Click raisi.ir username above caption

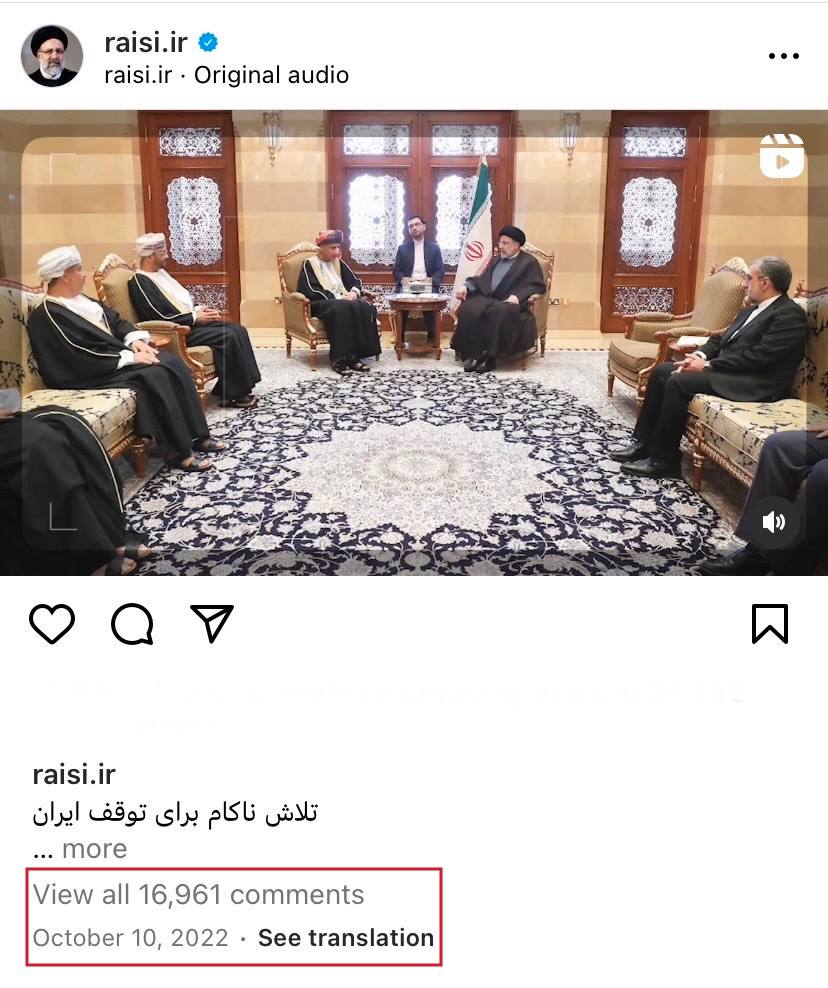74,774
